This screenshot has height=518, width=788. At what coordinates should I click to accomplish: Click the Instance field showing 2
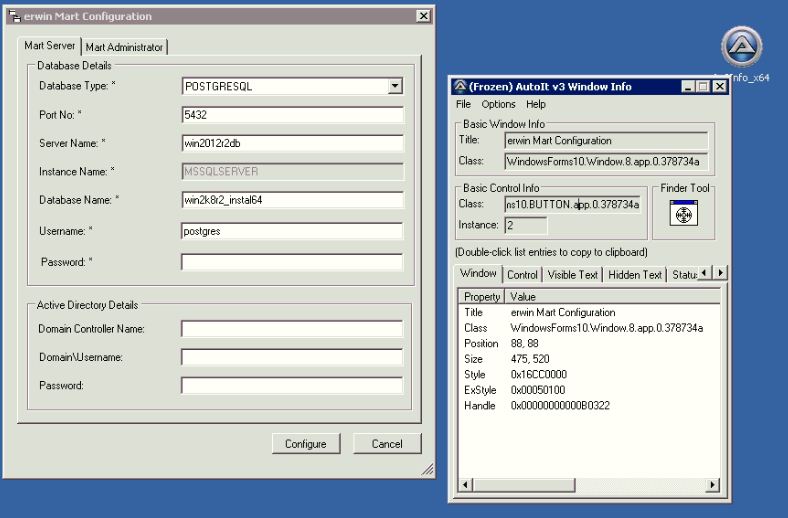(526, 225)
